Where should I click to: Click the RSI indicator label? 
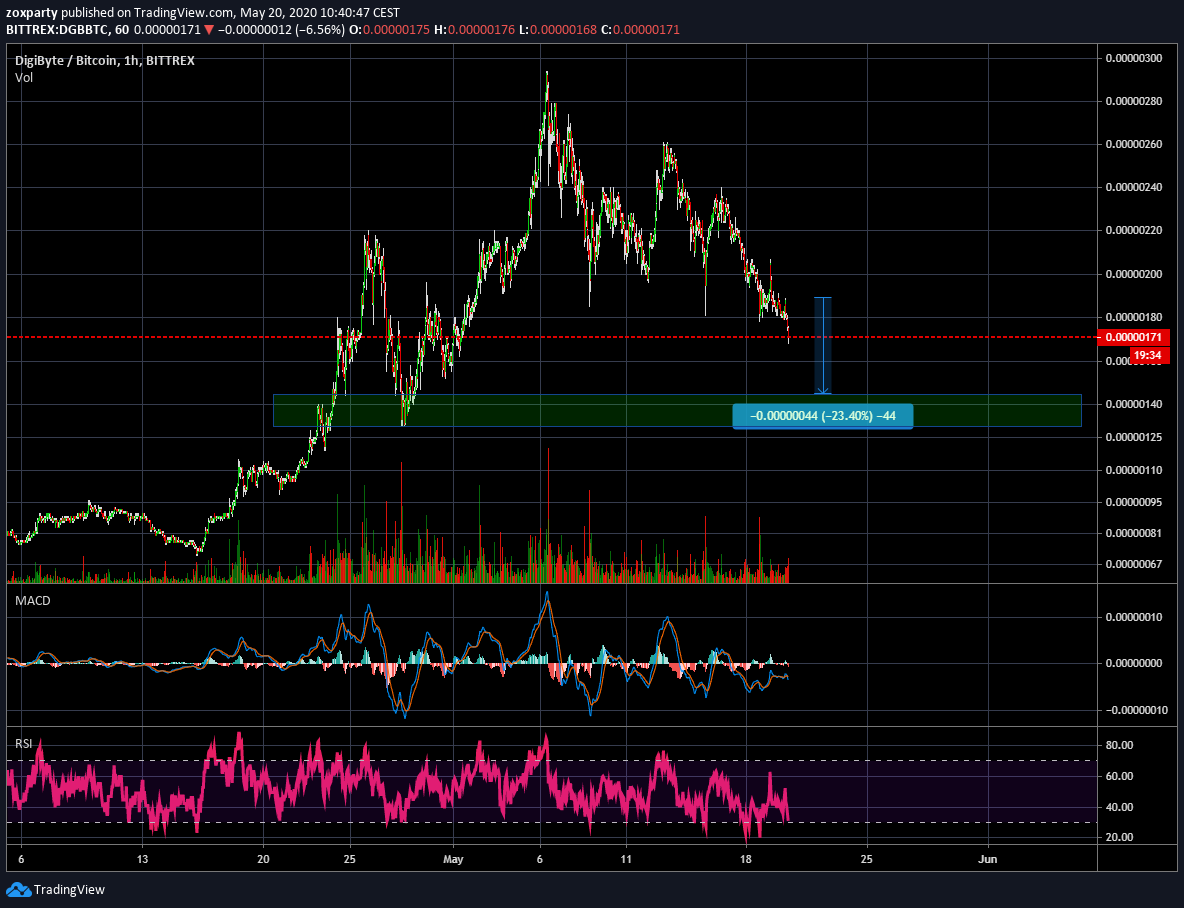click(x=24, y=743)
